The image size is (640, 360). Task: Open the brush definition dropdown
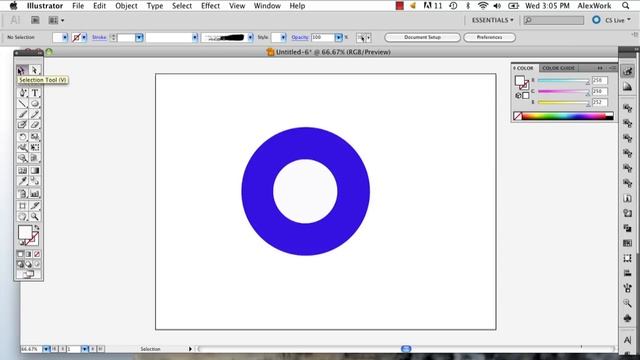click(x=250, y=38)
